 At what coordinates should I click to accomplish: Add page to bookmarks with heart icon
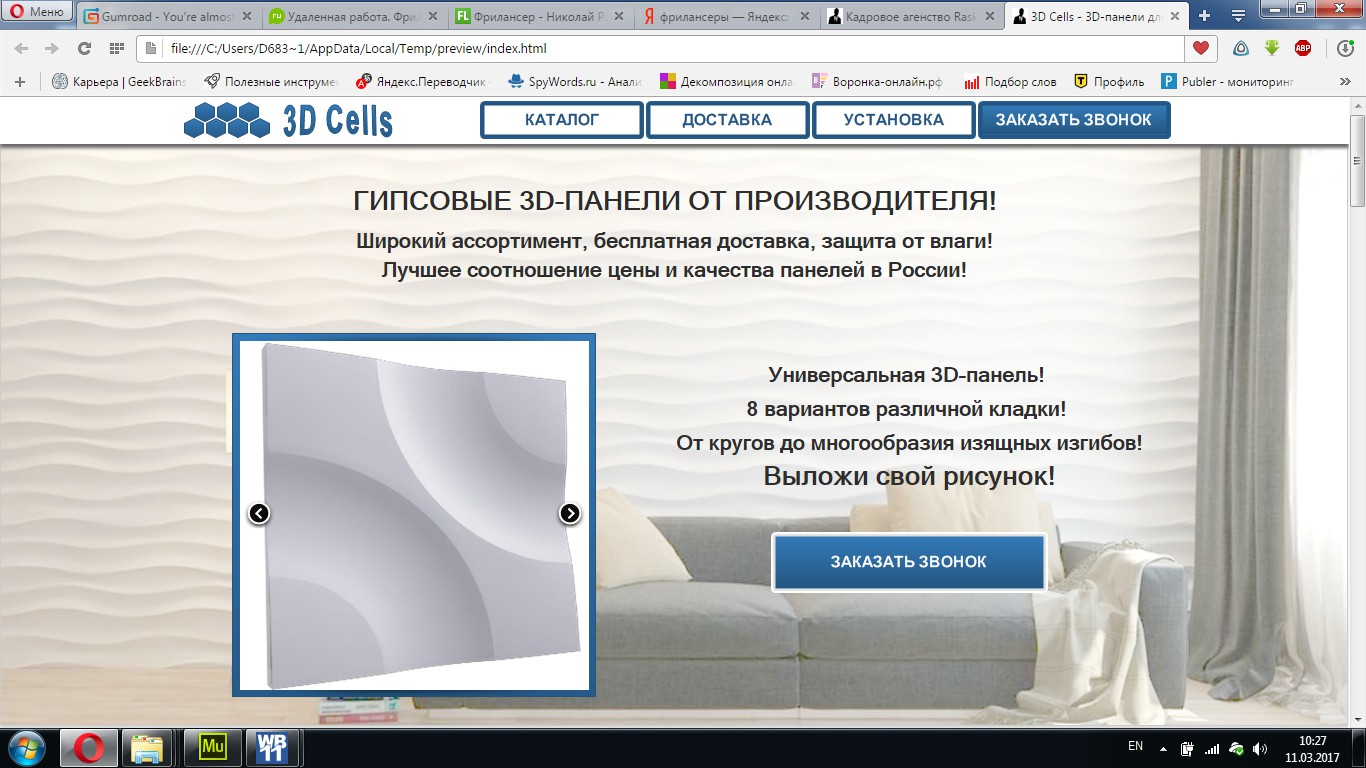pyautogui.click(x=1200, y=48)
